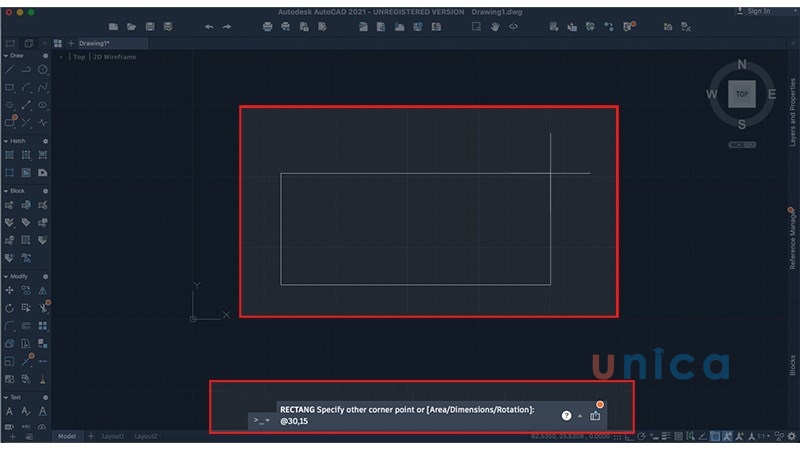Switch to the Model tab
Image resolution: width=800 pixels, height=450 pixels.
67,436
